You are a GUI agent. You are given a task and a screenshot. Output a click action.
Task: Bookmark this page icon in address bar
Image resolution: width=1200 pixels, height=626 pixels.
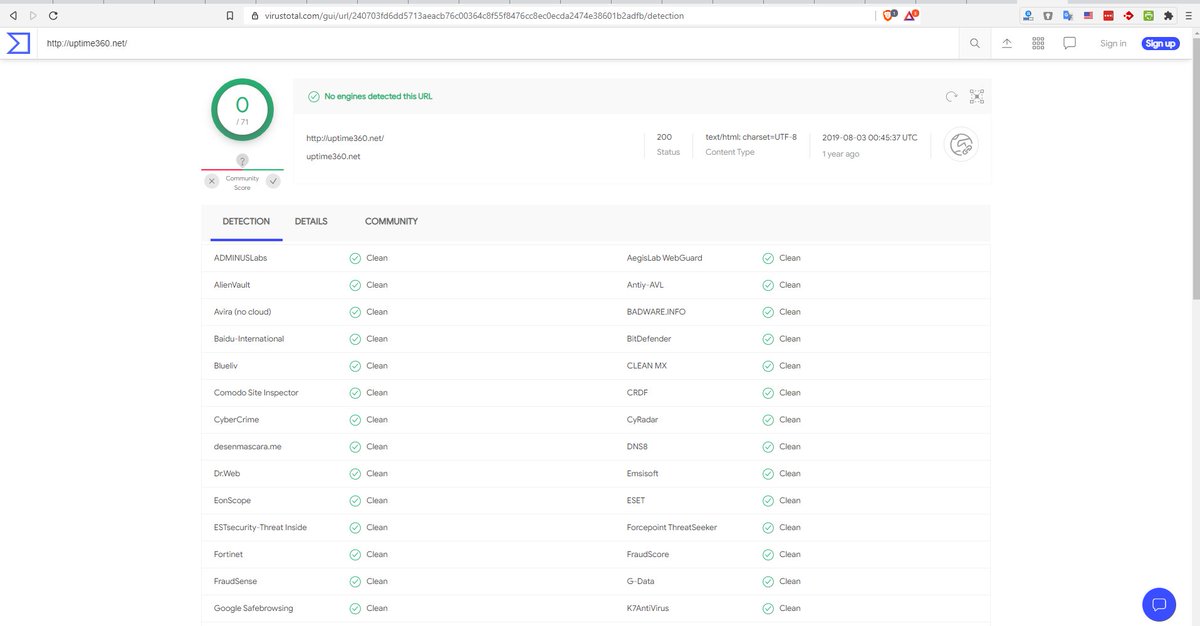pyautogui.click(x=230, y=16)
